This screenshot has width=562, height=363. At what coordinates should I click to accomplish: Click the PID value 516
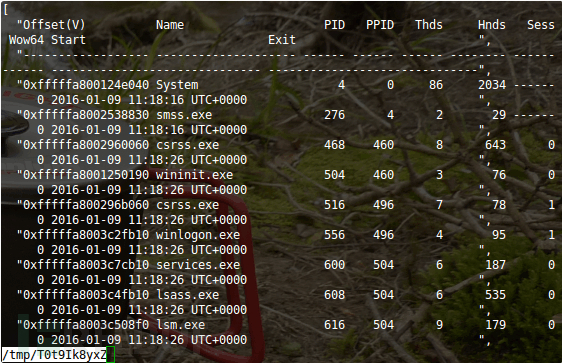pos(334,205)
